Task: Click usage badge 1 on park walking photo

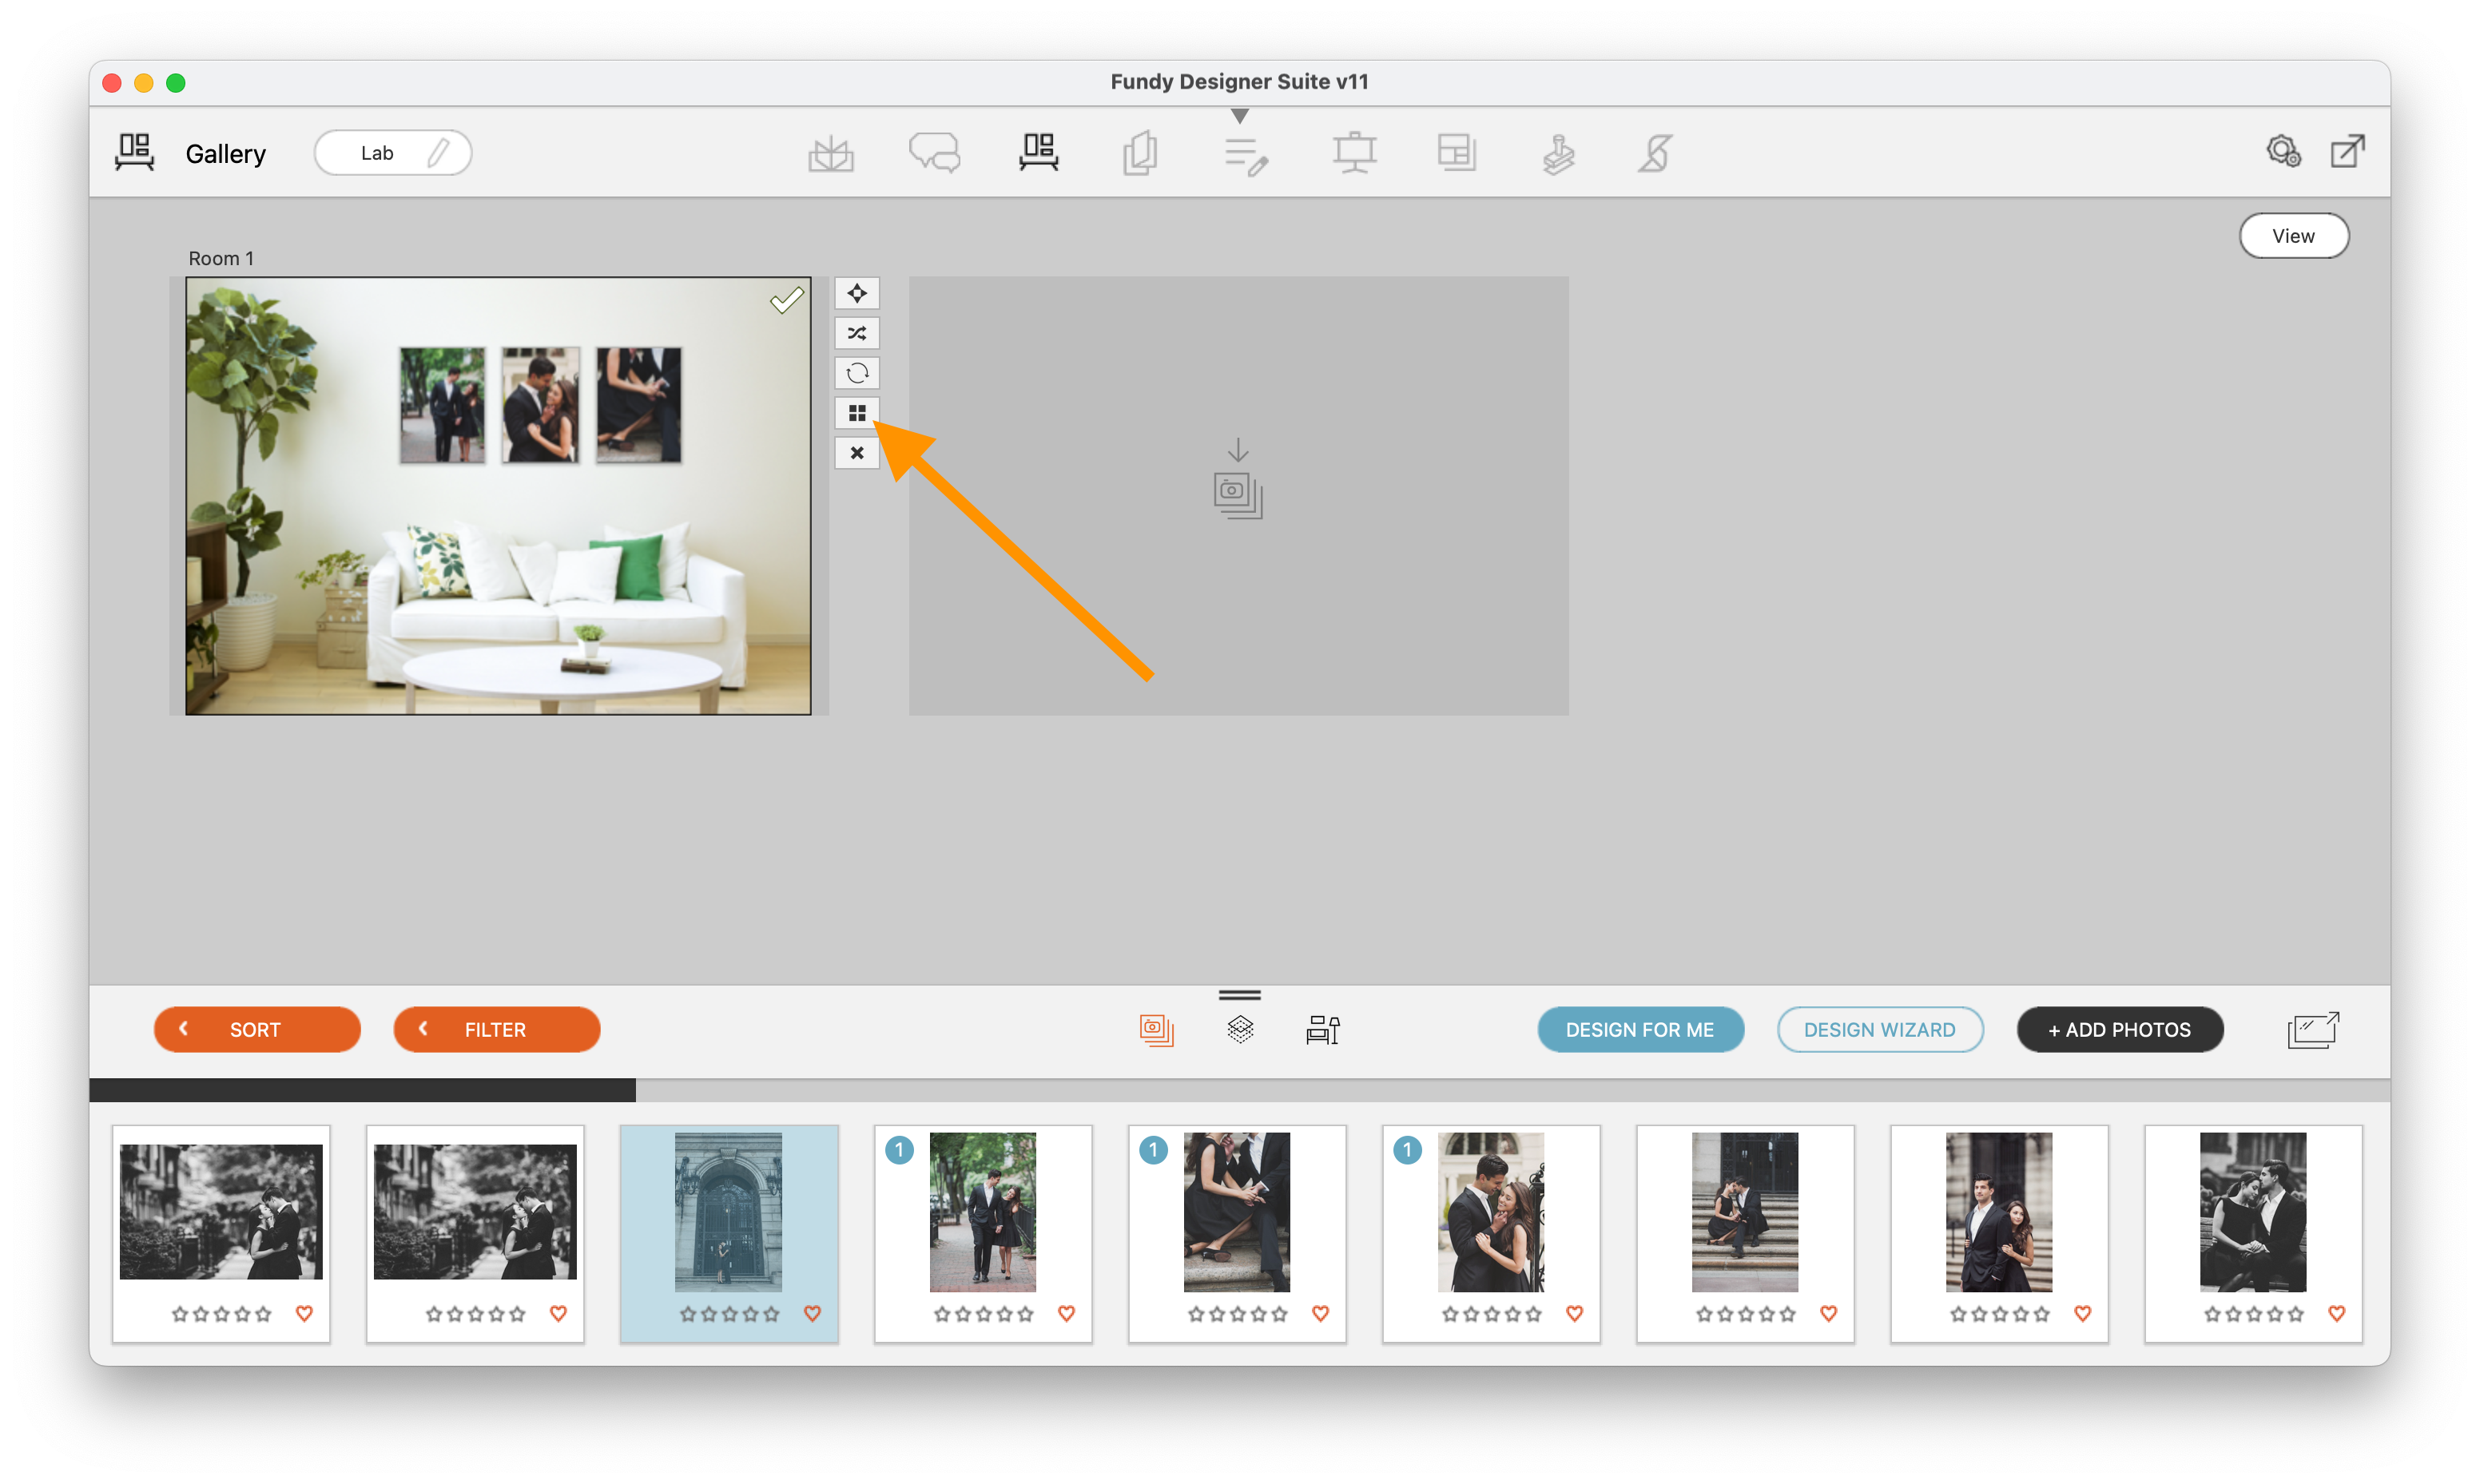Action: pos(900,1150)
